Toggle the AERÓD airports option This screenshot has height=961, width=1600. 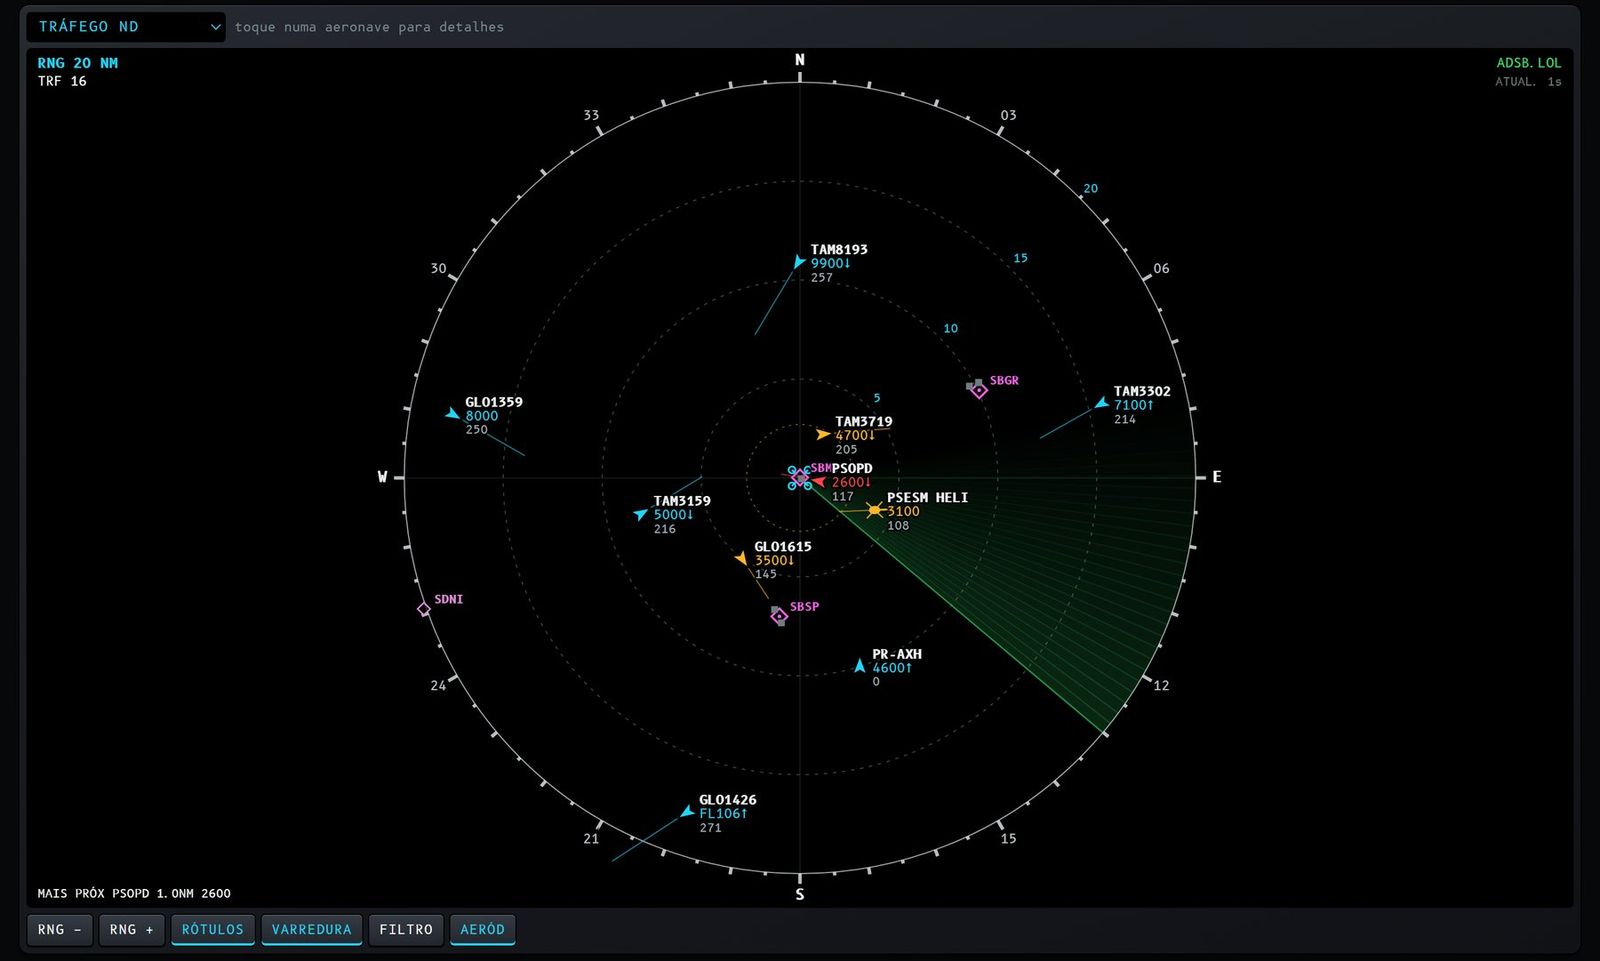[x=482, y=929]
